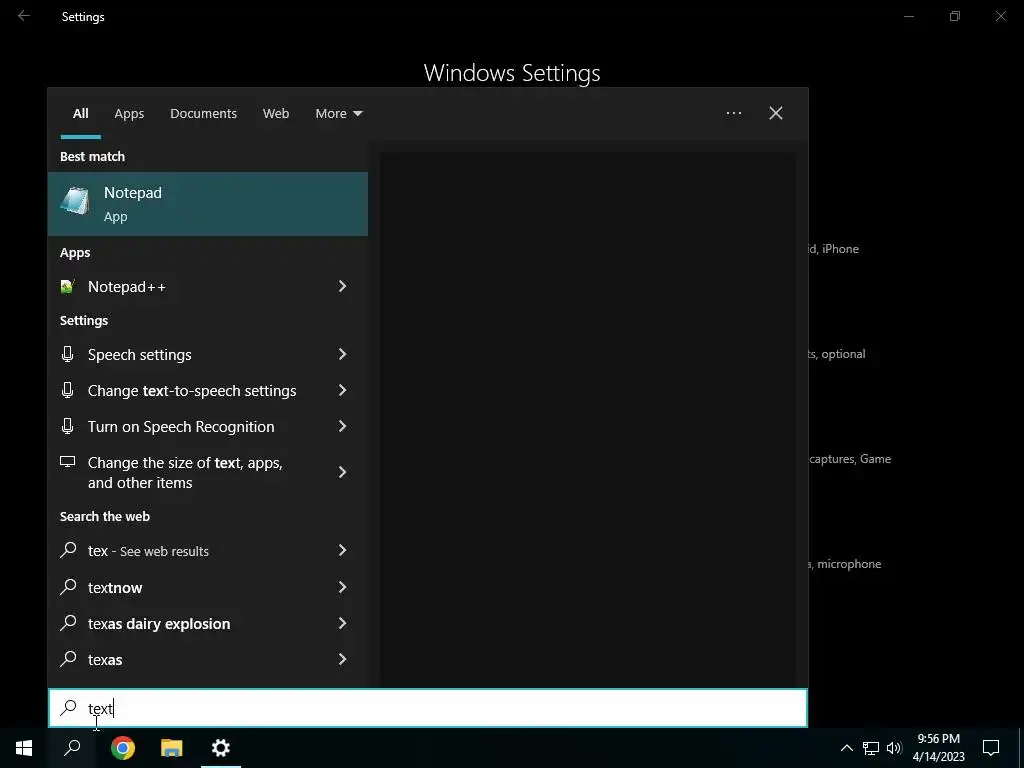Launch Google Chrome from the taskbar
The height and width of the screenshot is (768, 1024).
coord(123,748)
